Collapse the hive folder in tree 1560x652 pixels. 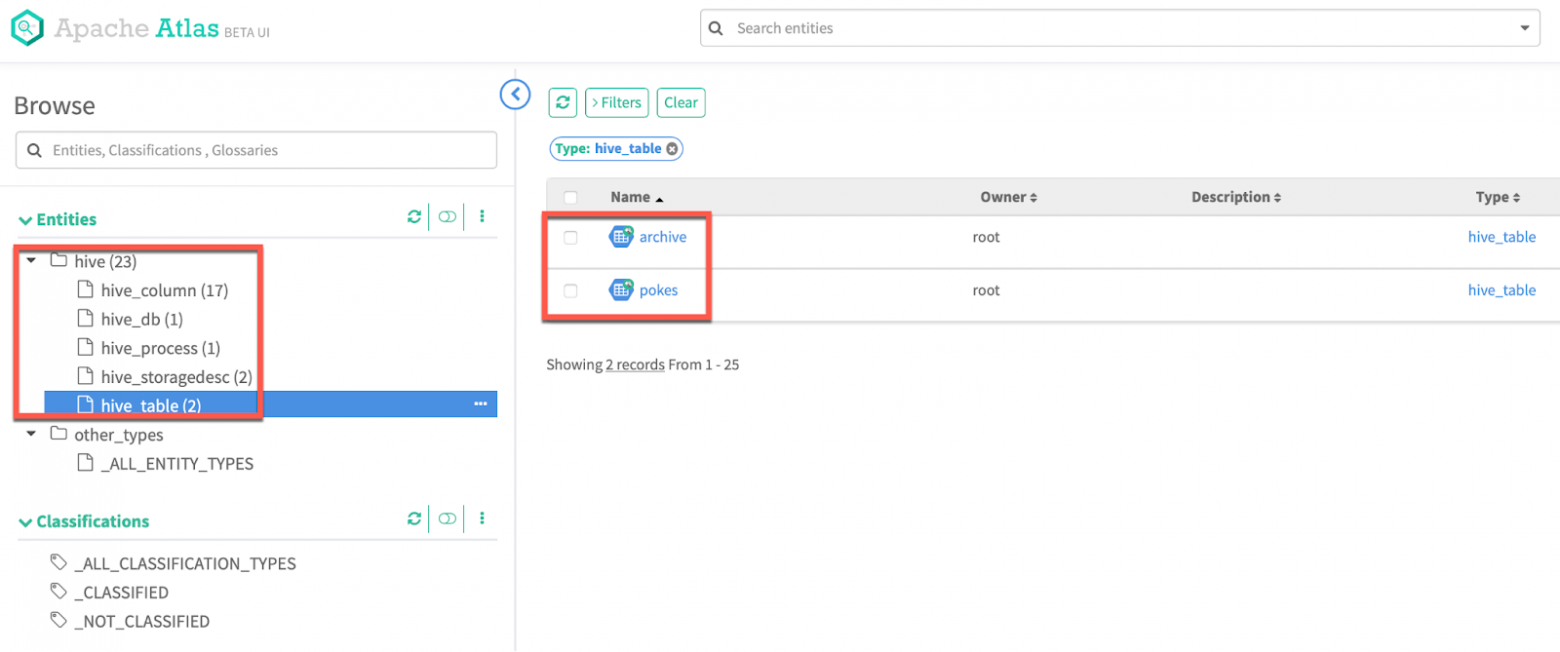[x=31, y=261]
